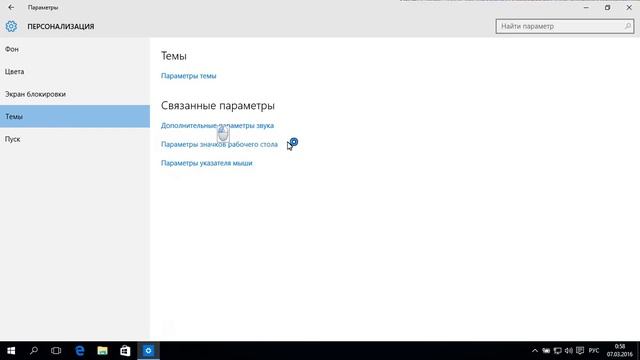Viewport: 640px width, 360px height.
Task: Open the Action Center notification icon
Action: tap(580, 351)
